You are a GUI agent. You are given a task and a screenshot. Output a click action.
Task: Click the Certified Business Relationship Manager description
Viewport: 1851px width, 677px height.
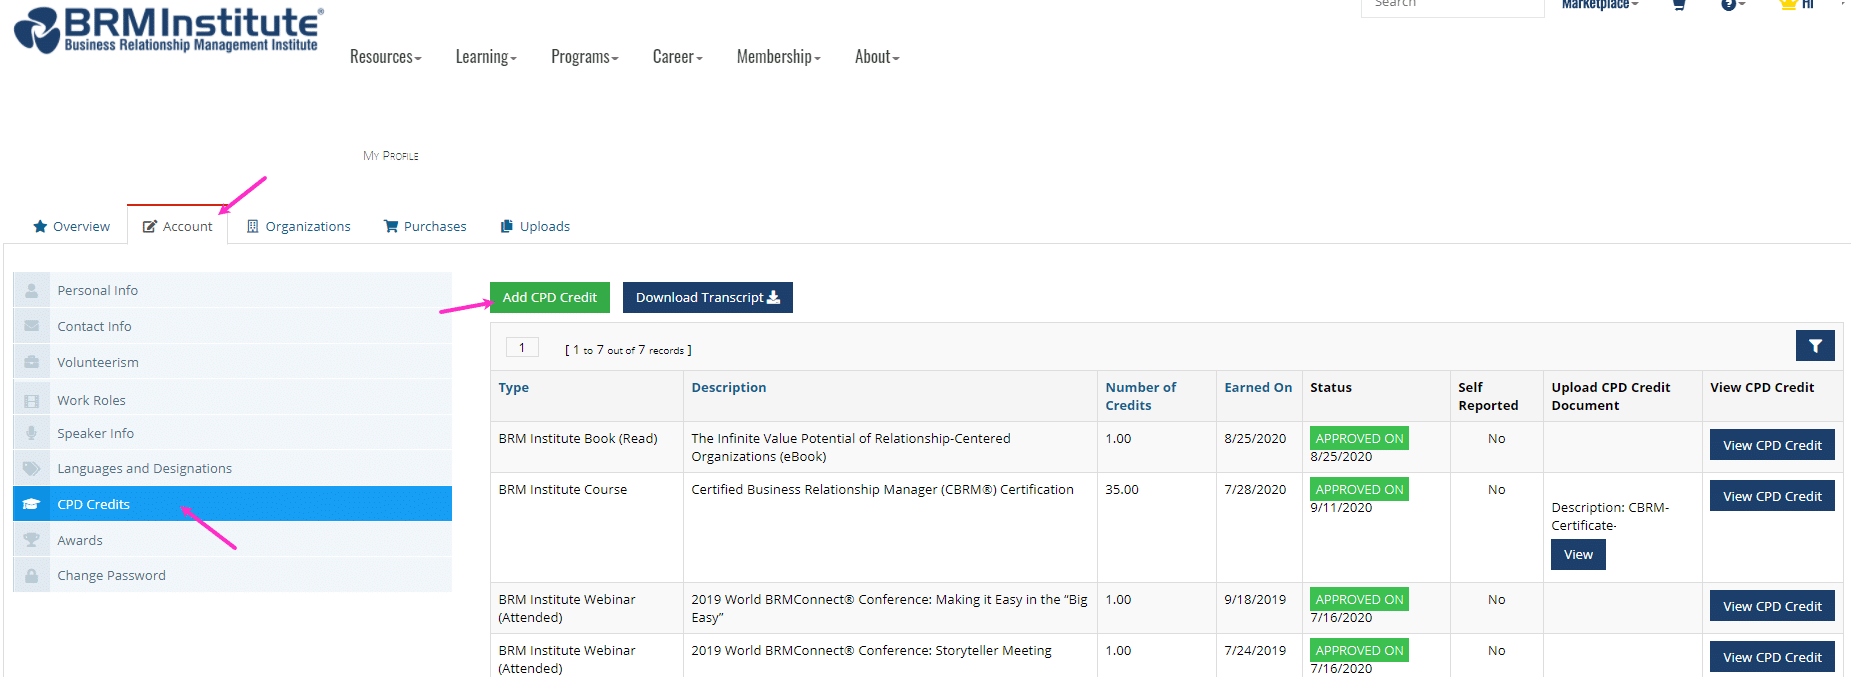882,490
